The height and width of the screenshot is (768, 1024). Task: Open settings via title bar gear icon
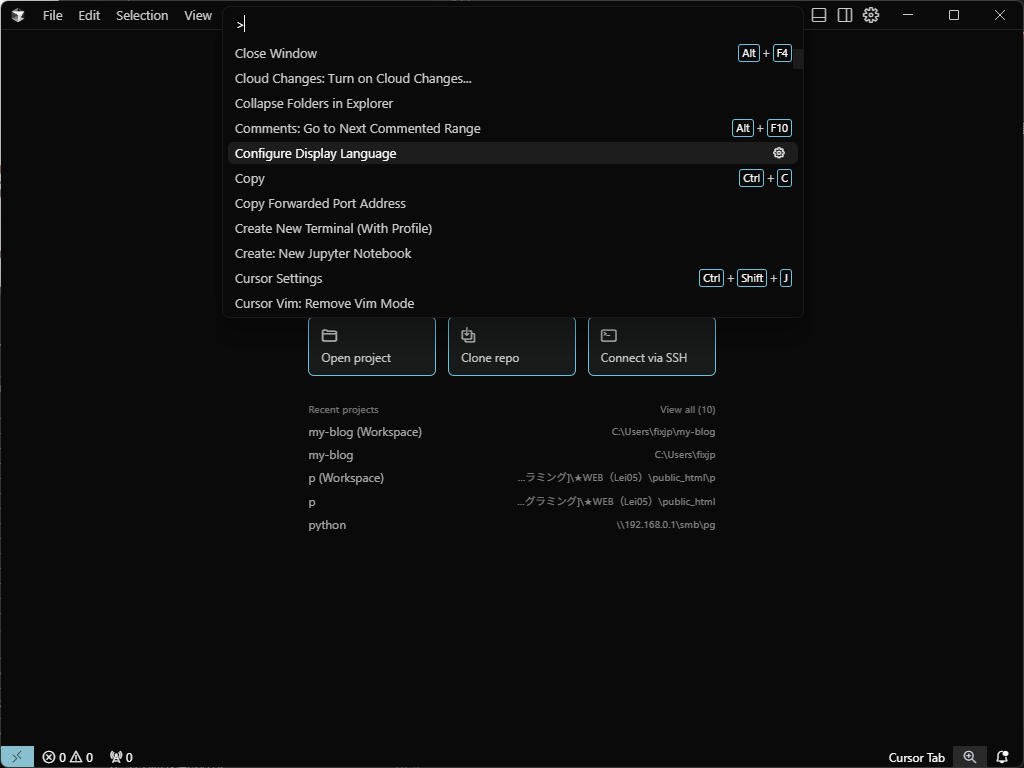pos(871,15)
